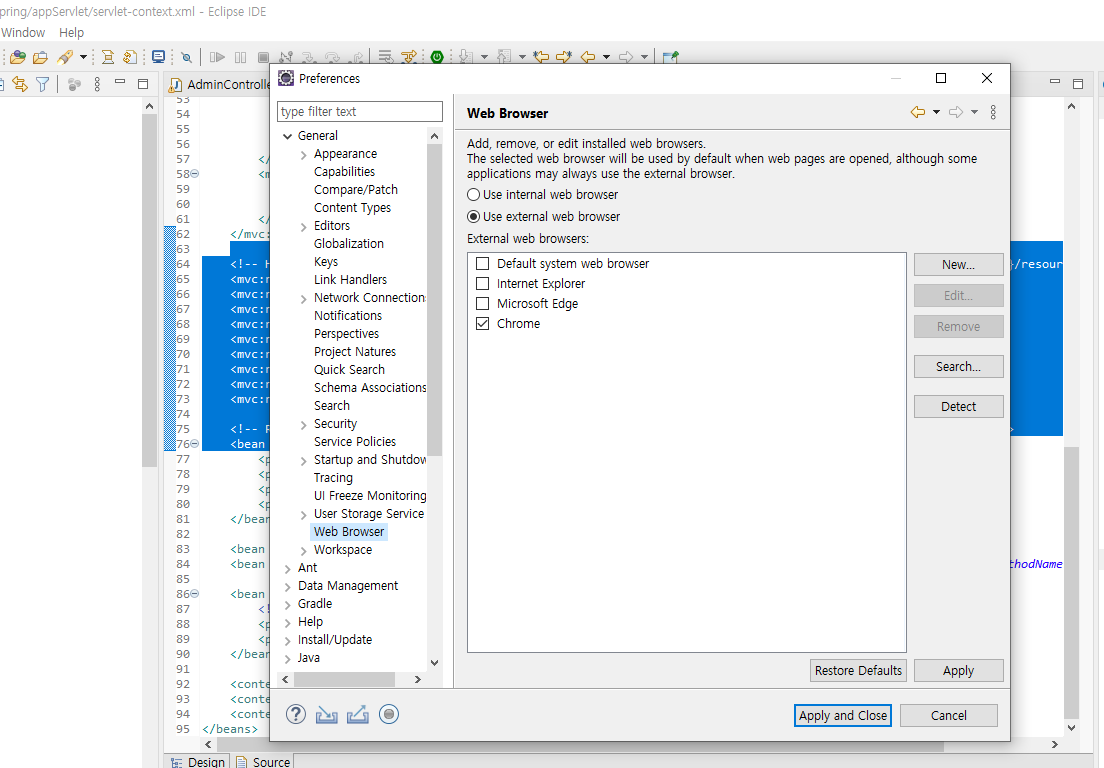This screenshot has height=768, width=1104.
Task: Click the preferences tree vertical scrollbar
Action: click(x=434, y=299)
